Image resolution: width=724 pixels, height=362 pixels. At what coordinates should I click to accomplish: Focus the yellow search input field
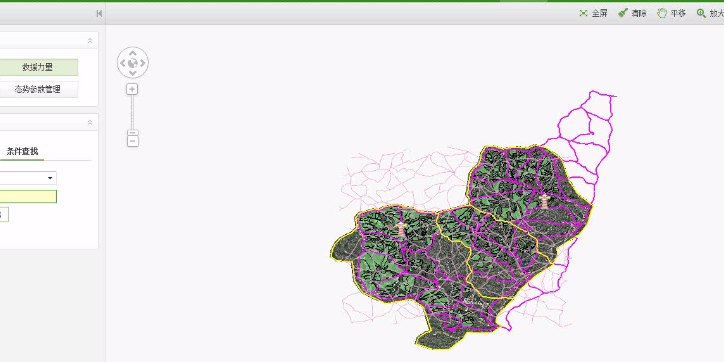click(x=28, y=197)
